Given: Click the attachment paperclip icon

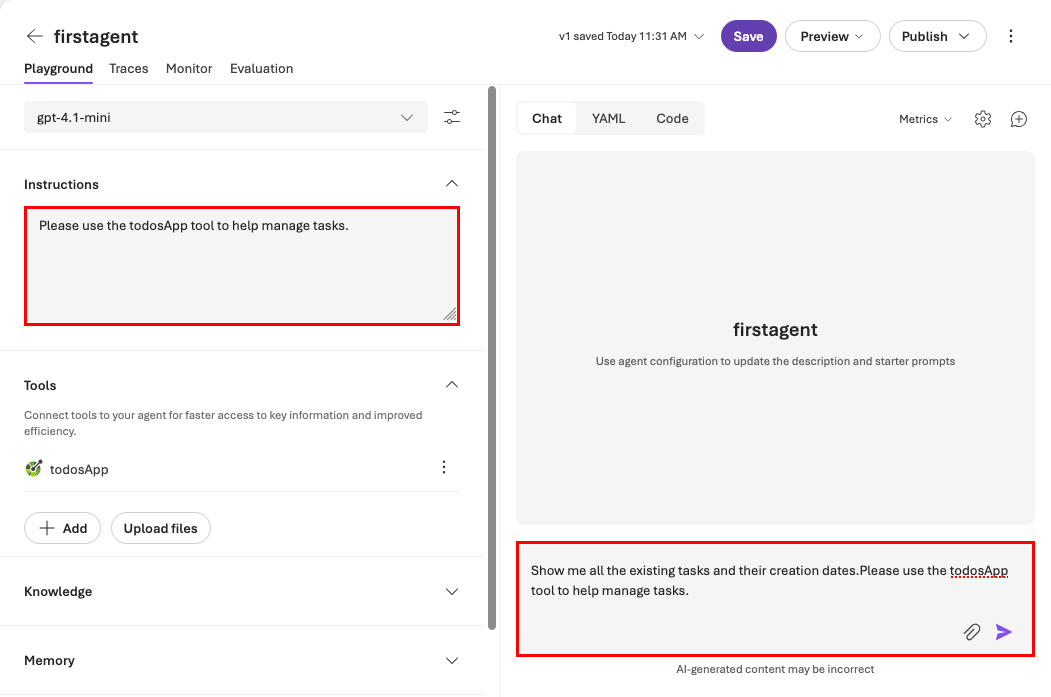Looking at the screenshot, I should coord(971,631).
